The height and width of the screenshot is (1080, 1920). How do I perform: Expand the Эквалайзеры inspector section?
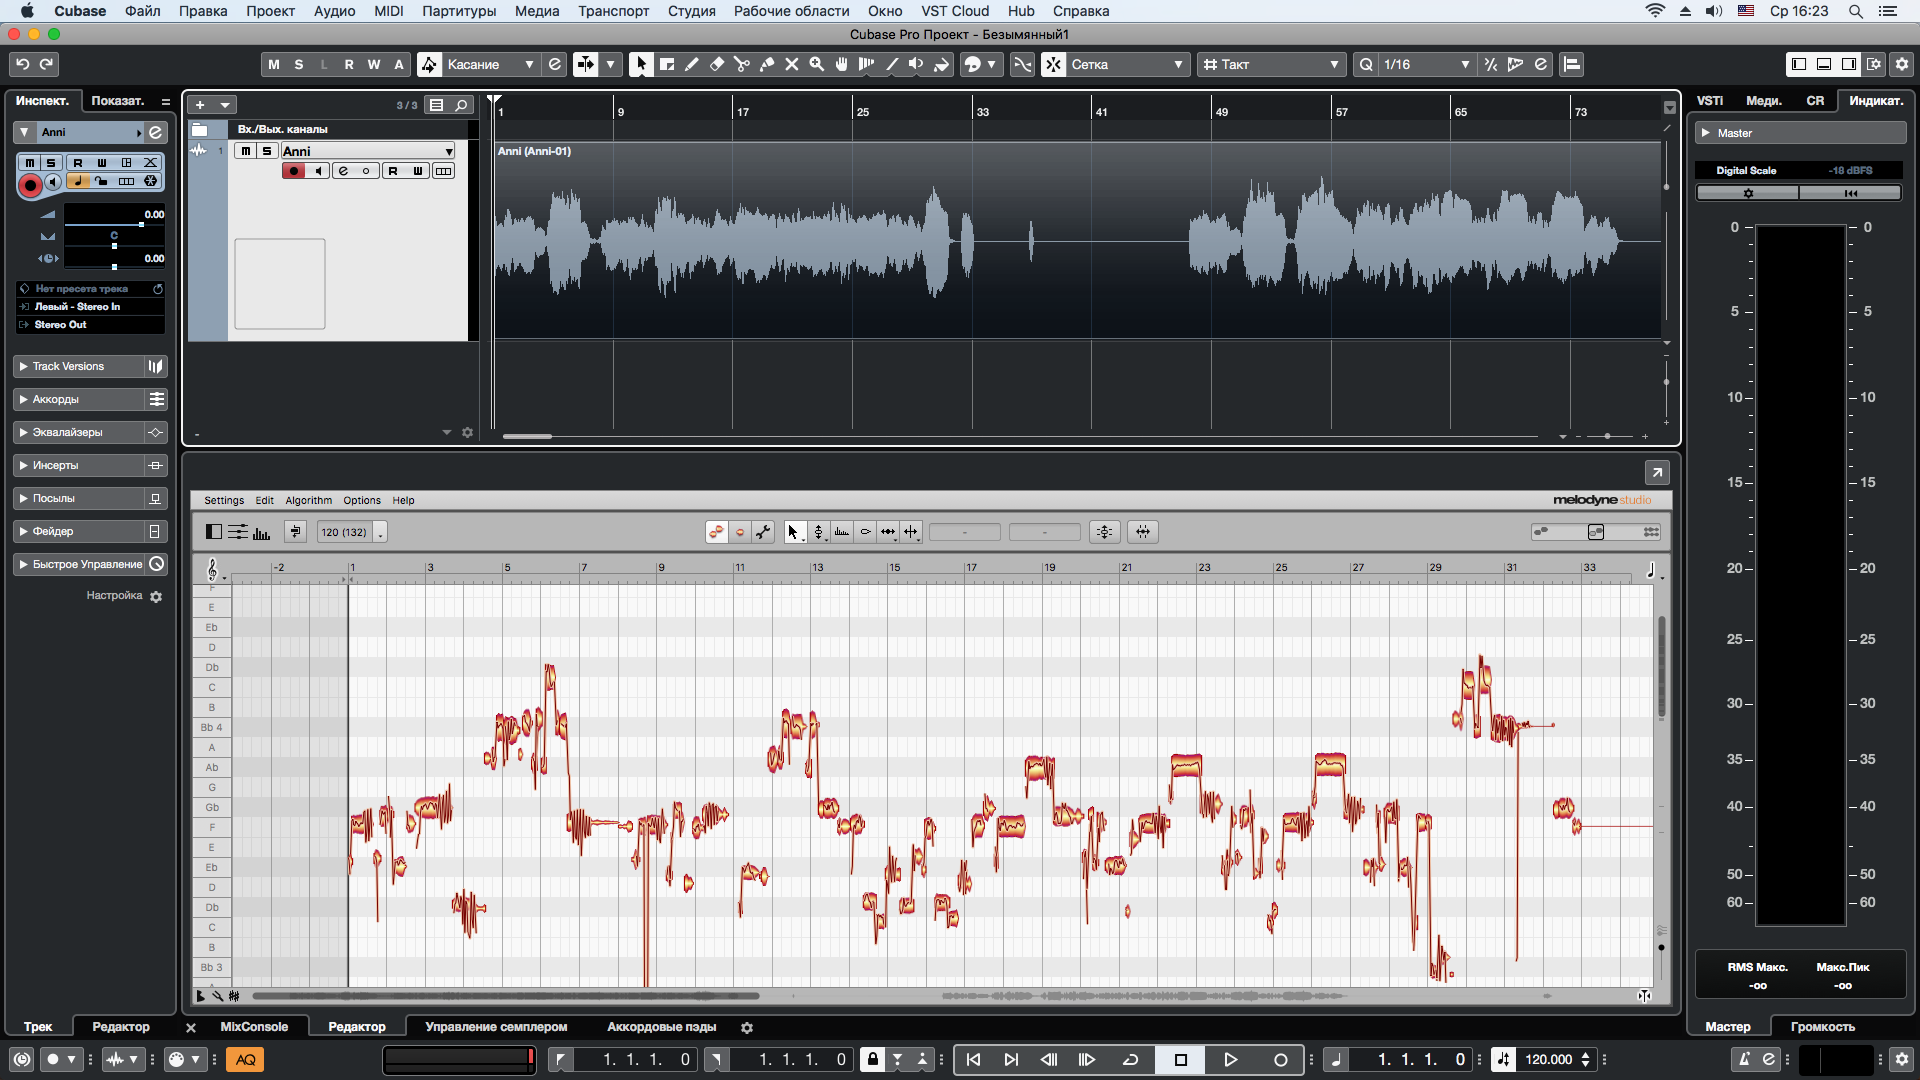pyautogui.click(x=68, y=433)
